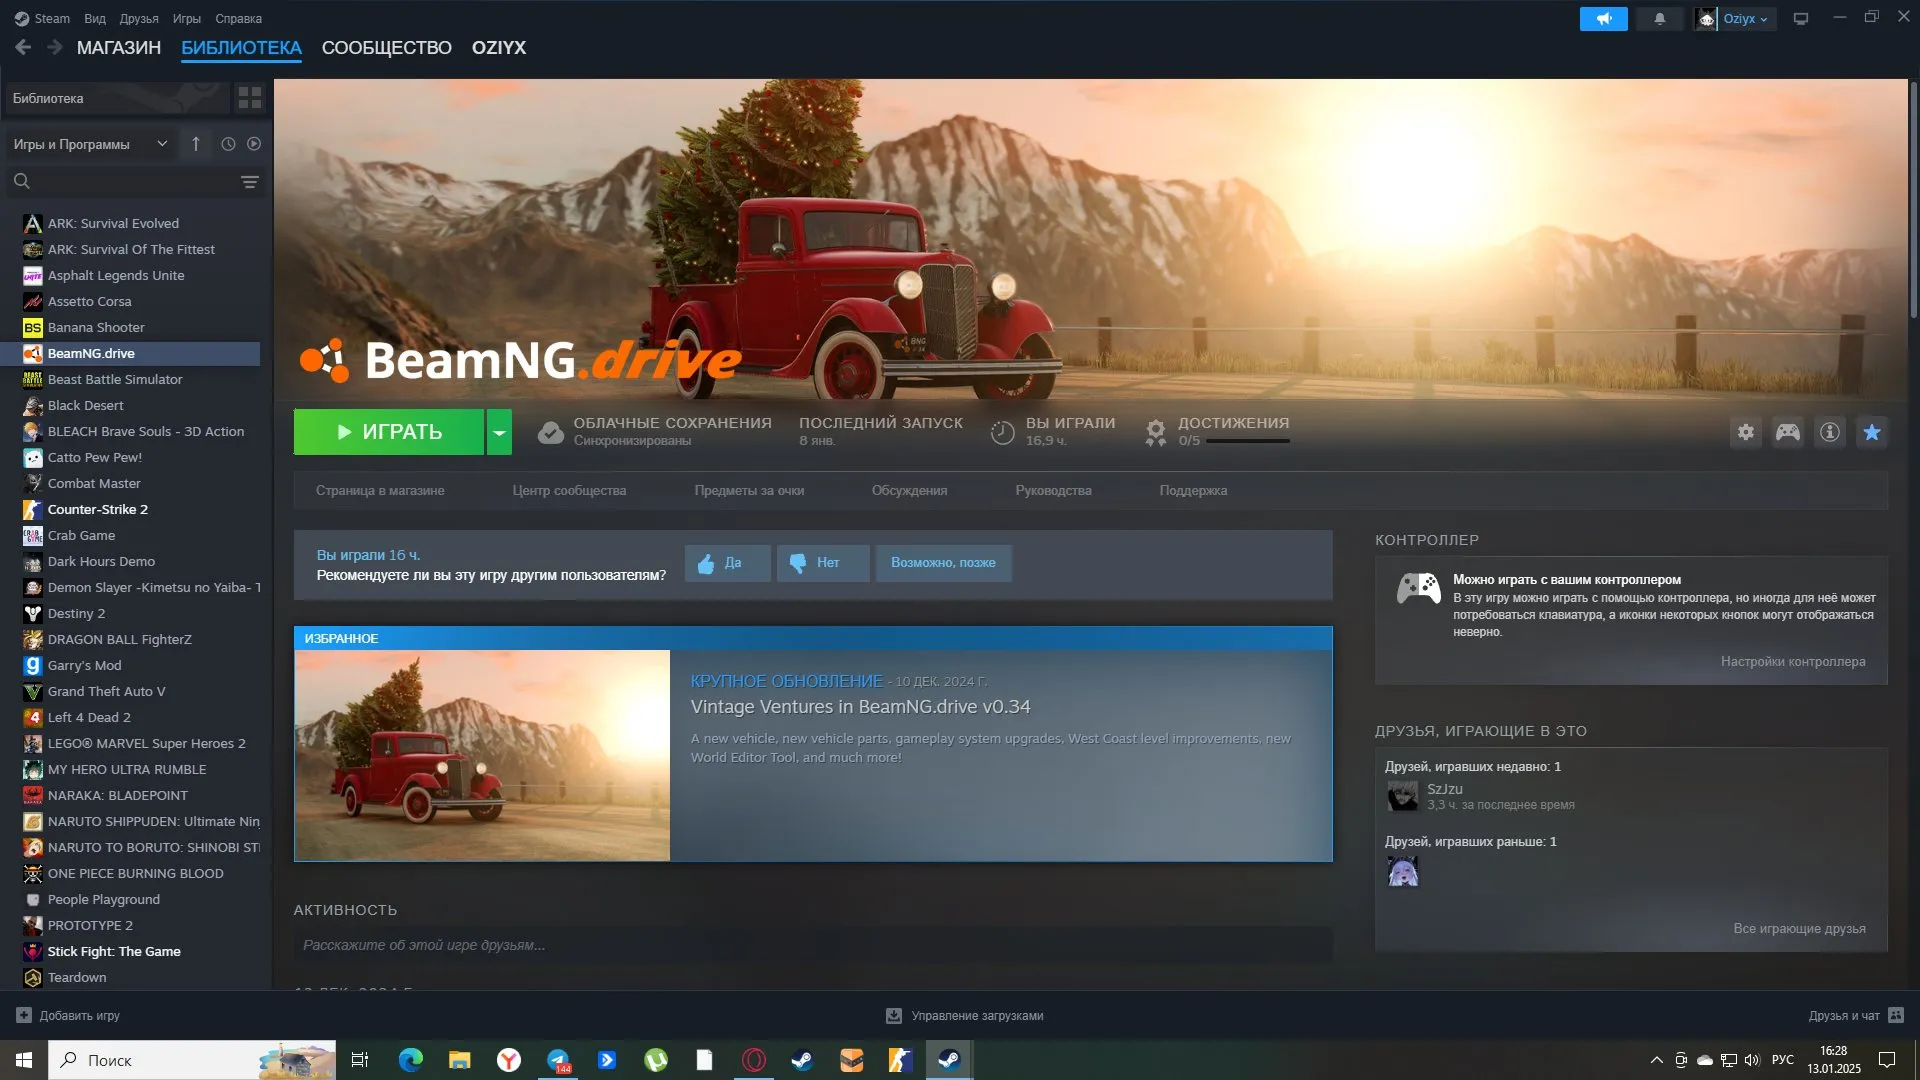Toggle the favorite star icon
The height and width of the screenshot is (1080, 1920).
tap(1871, 432)
